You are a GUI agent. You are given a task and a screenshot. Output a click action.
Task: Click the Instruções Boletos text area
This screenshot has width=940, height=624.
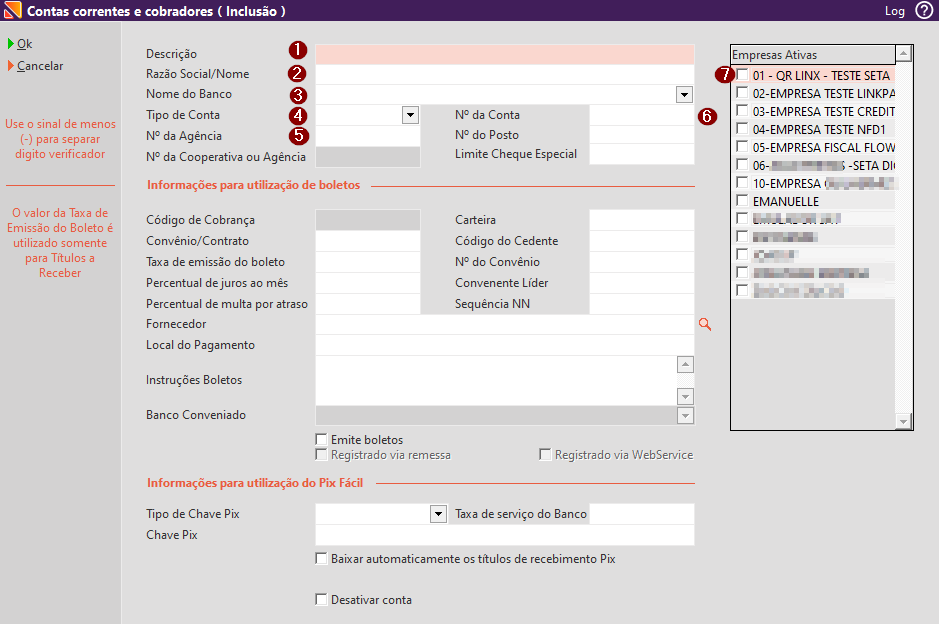pos(496,381)
